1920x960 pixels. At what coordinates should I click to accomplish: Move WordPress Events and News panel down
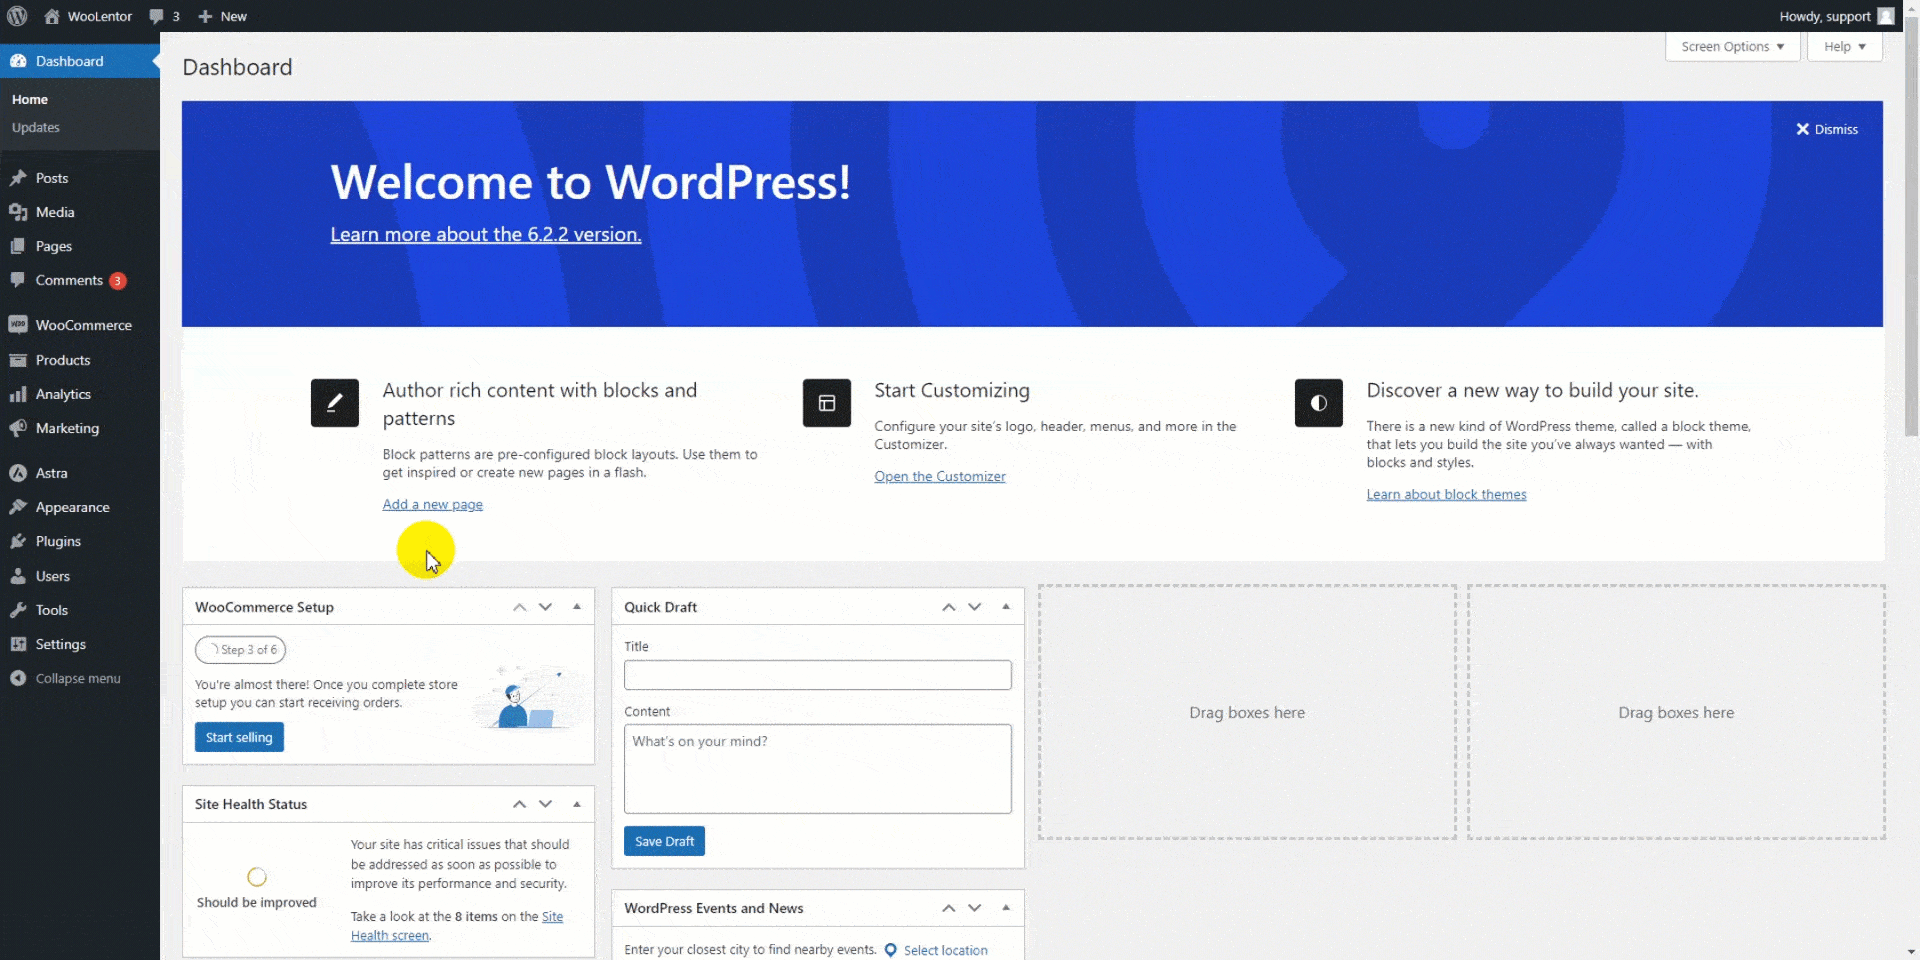[975, 908]
